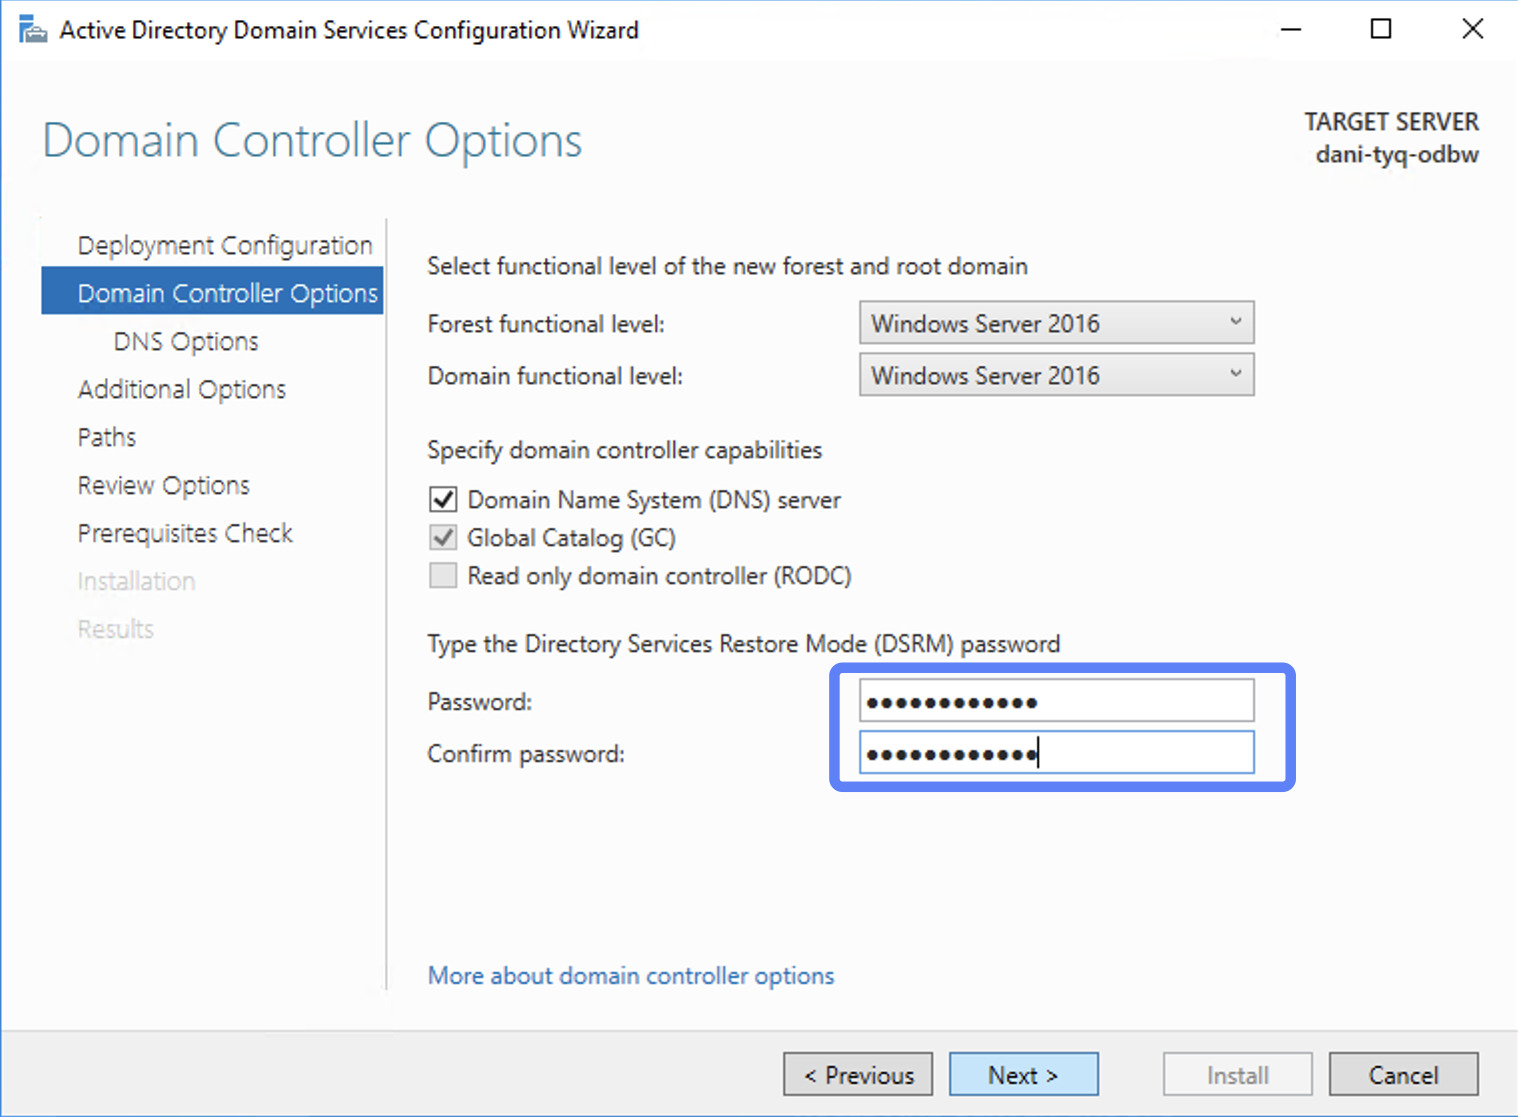Viewport: 1518px width, 1117px height.
Task: Open the Forest functional level dropdown
Action: coord(1237,323)
